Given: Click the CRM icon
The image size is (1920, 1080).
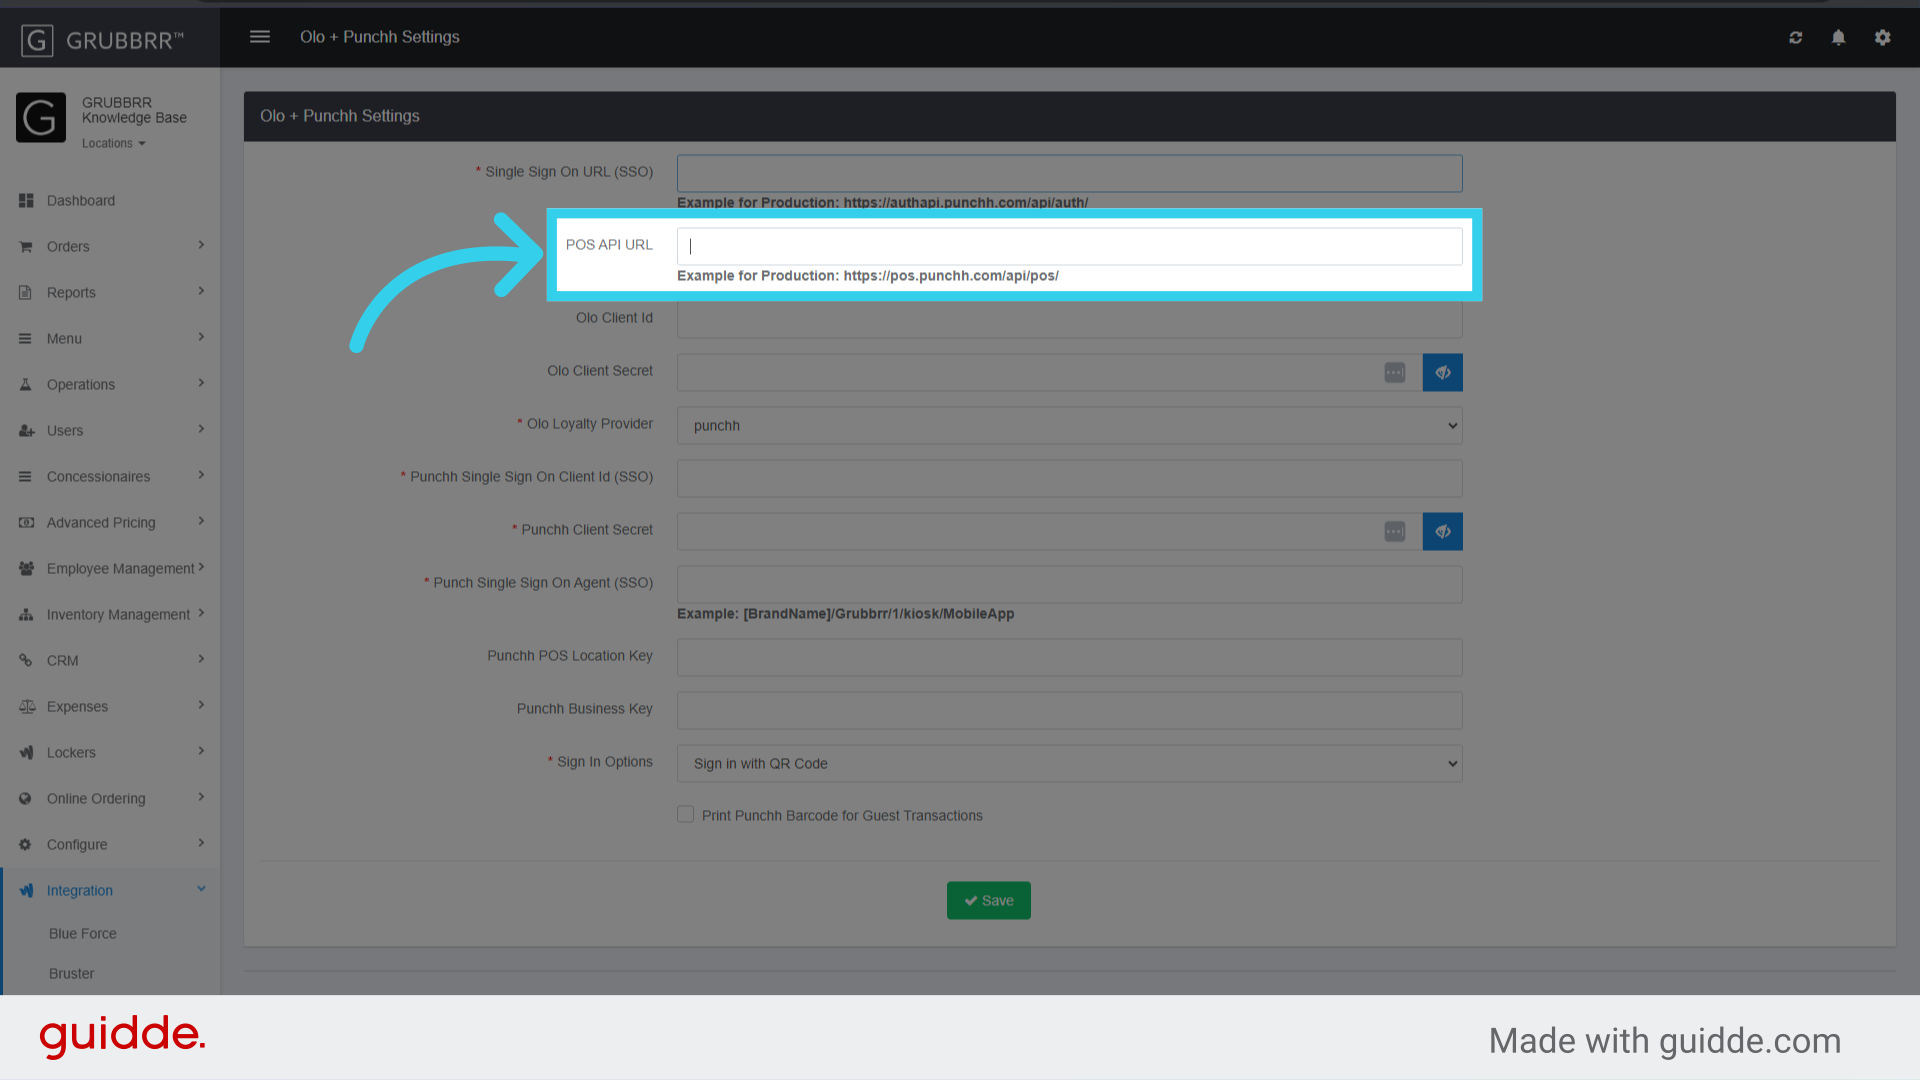Looking at the screenshot, I should [26, 661].
